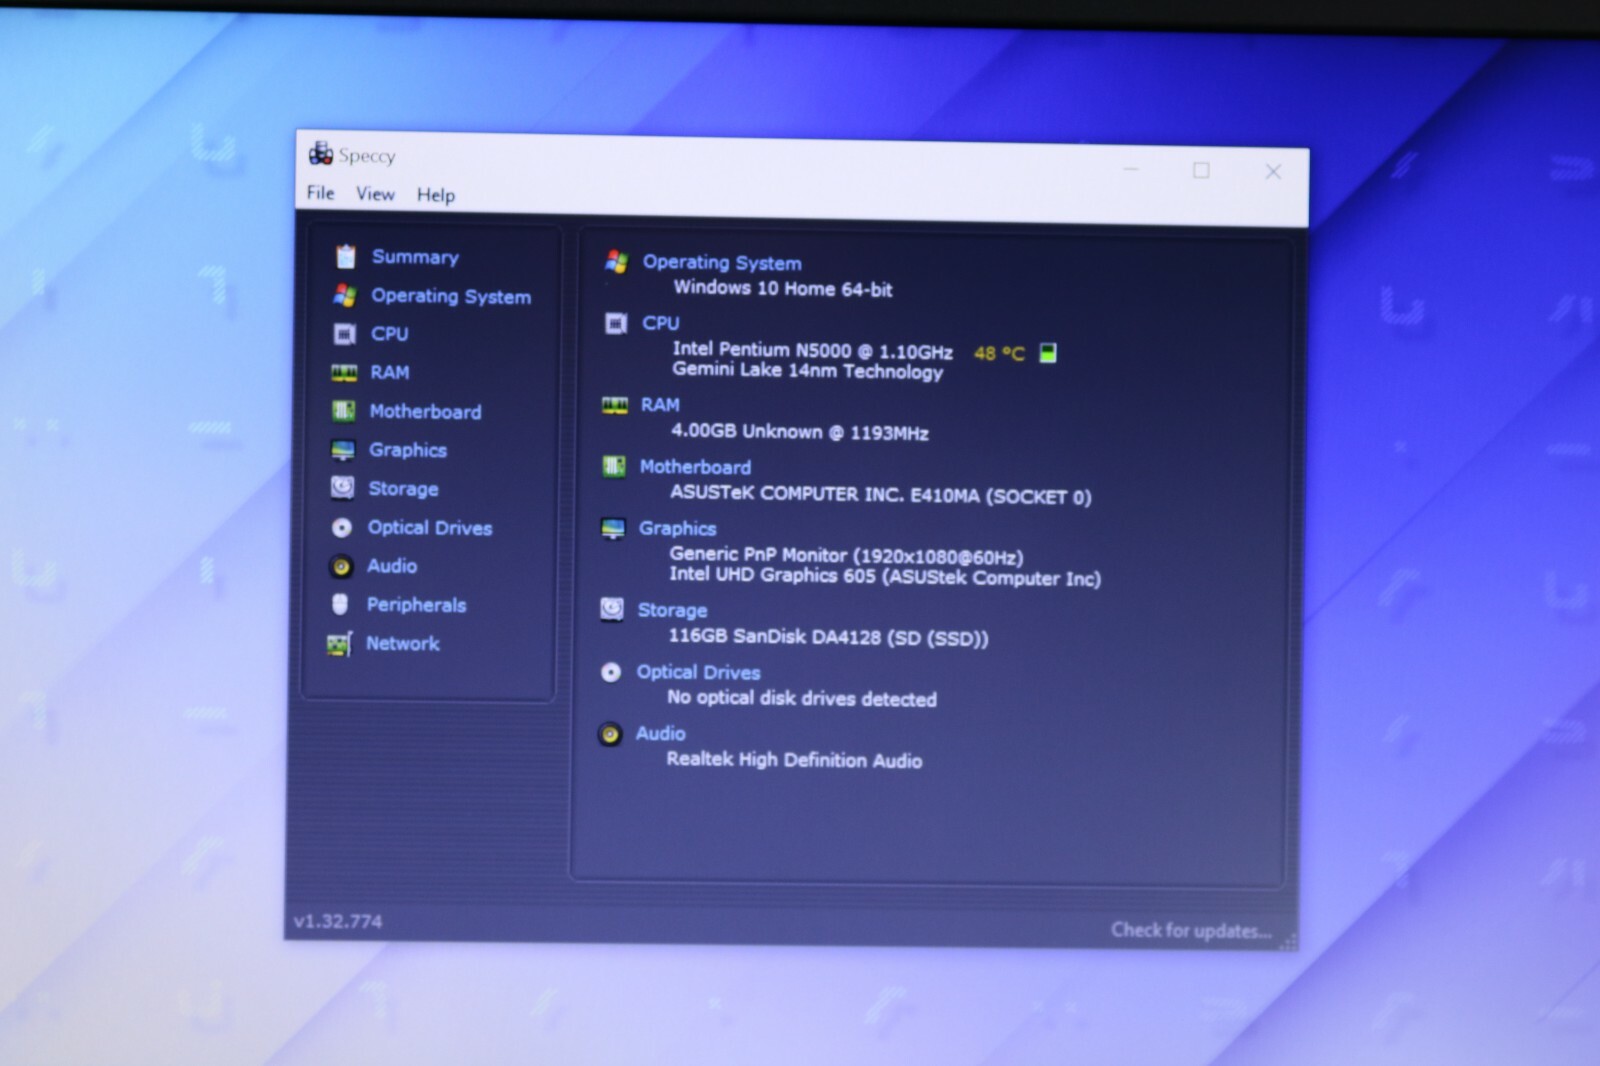Click the RAM icon in summary pane
This screenshot has width=1600, height=1066.
tap(615, 405)
